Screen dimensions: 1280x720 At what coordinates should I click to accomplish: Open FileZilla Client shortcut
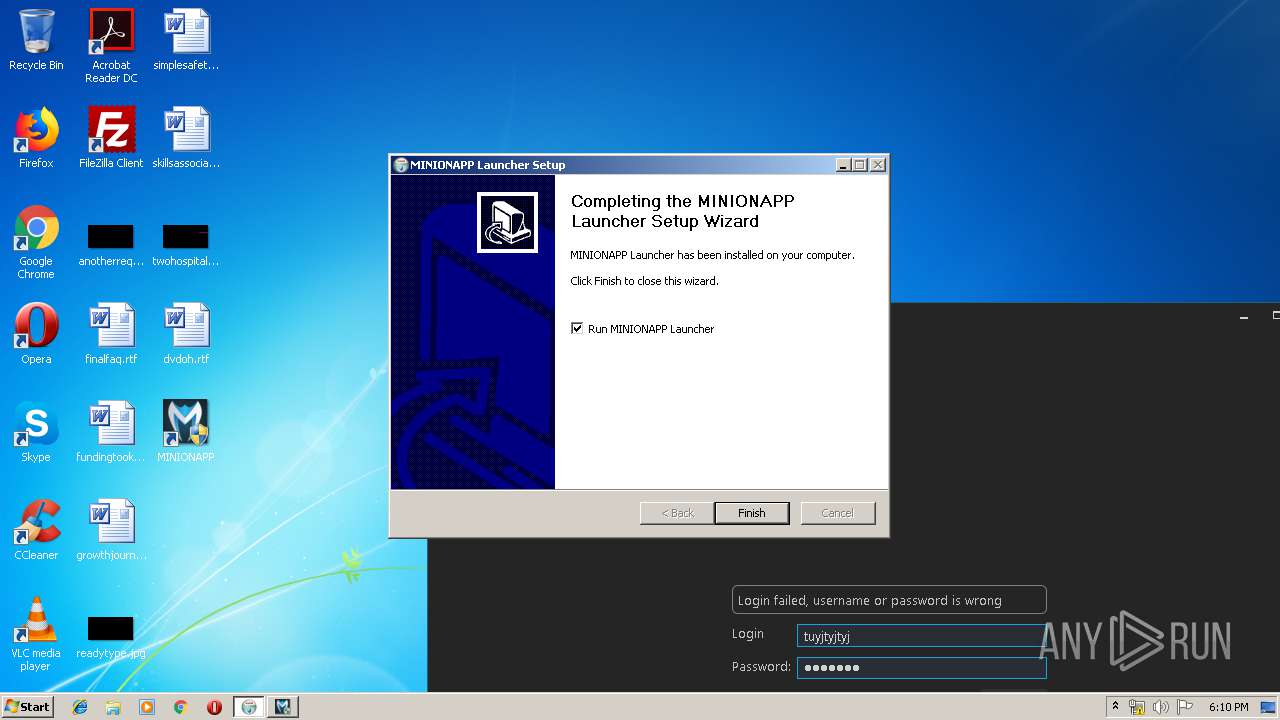pyautogui.click(x=111, y=138)
